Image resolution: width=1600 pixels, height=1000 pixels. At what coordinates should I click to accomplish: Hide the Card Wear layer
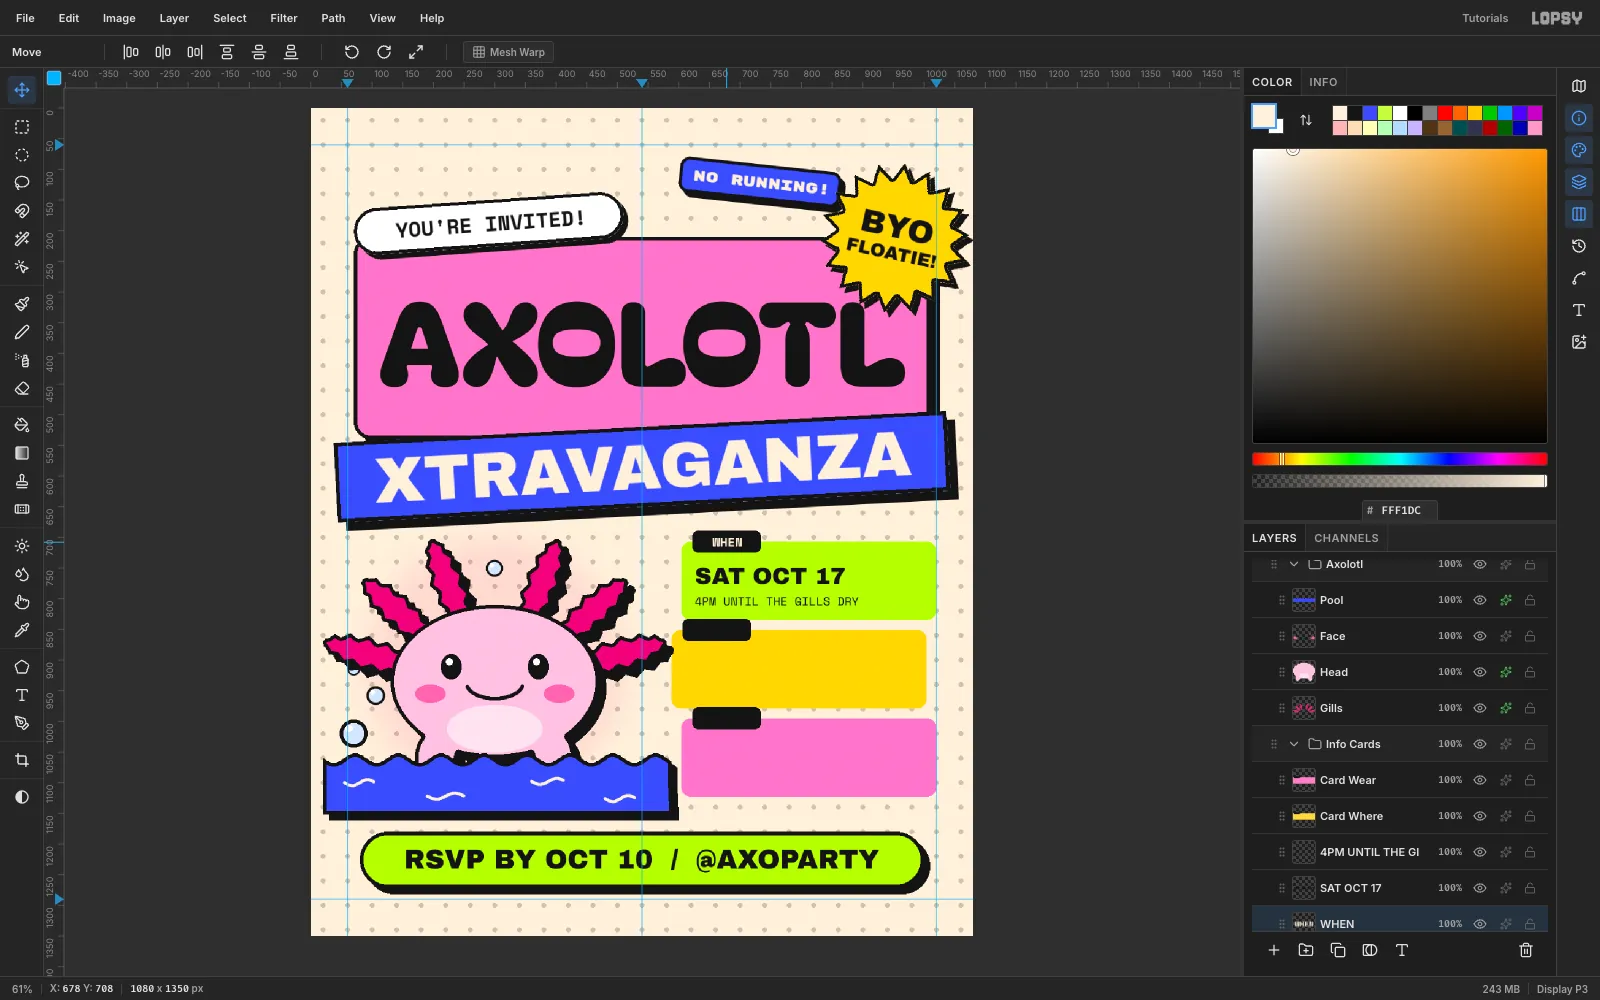(x=1480, y=780)
